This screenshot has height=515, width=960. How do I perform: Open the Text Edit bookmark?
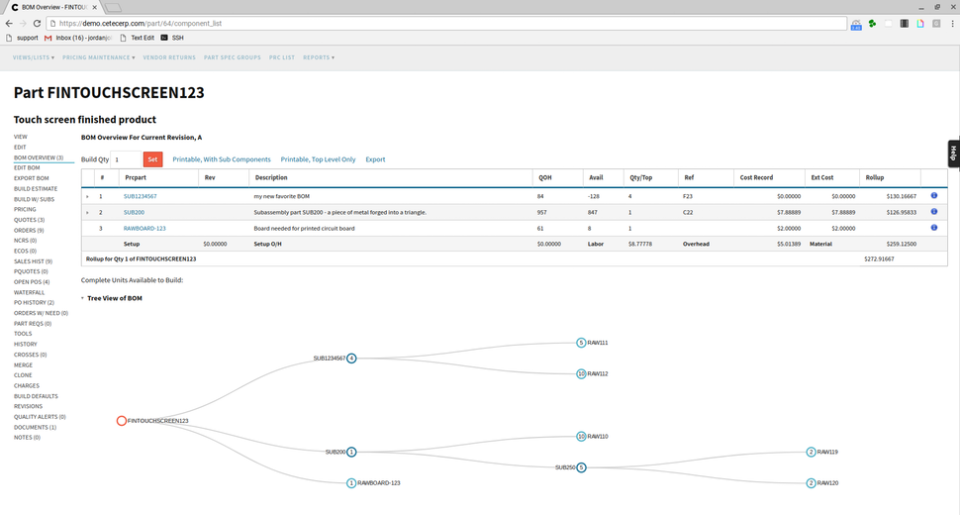[x=137, y=38]
